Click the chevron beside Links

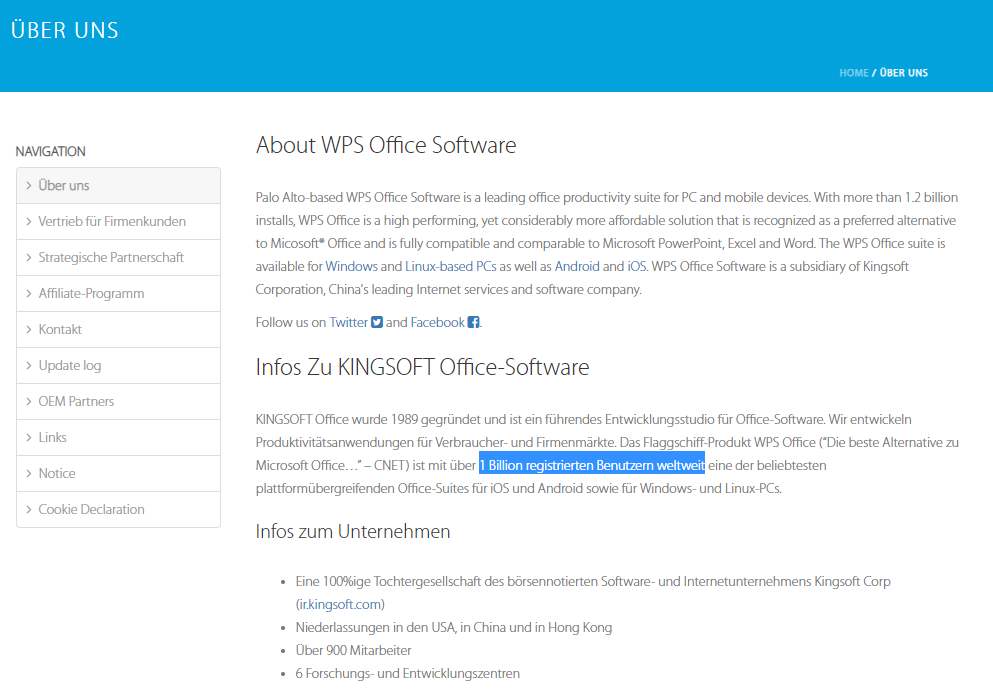[29, 437]
